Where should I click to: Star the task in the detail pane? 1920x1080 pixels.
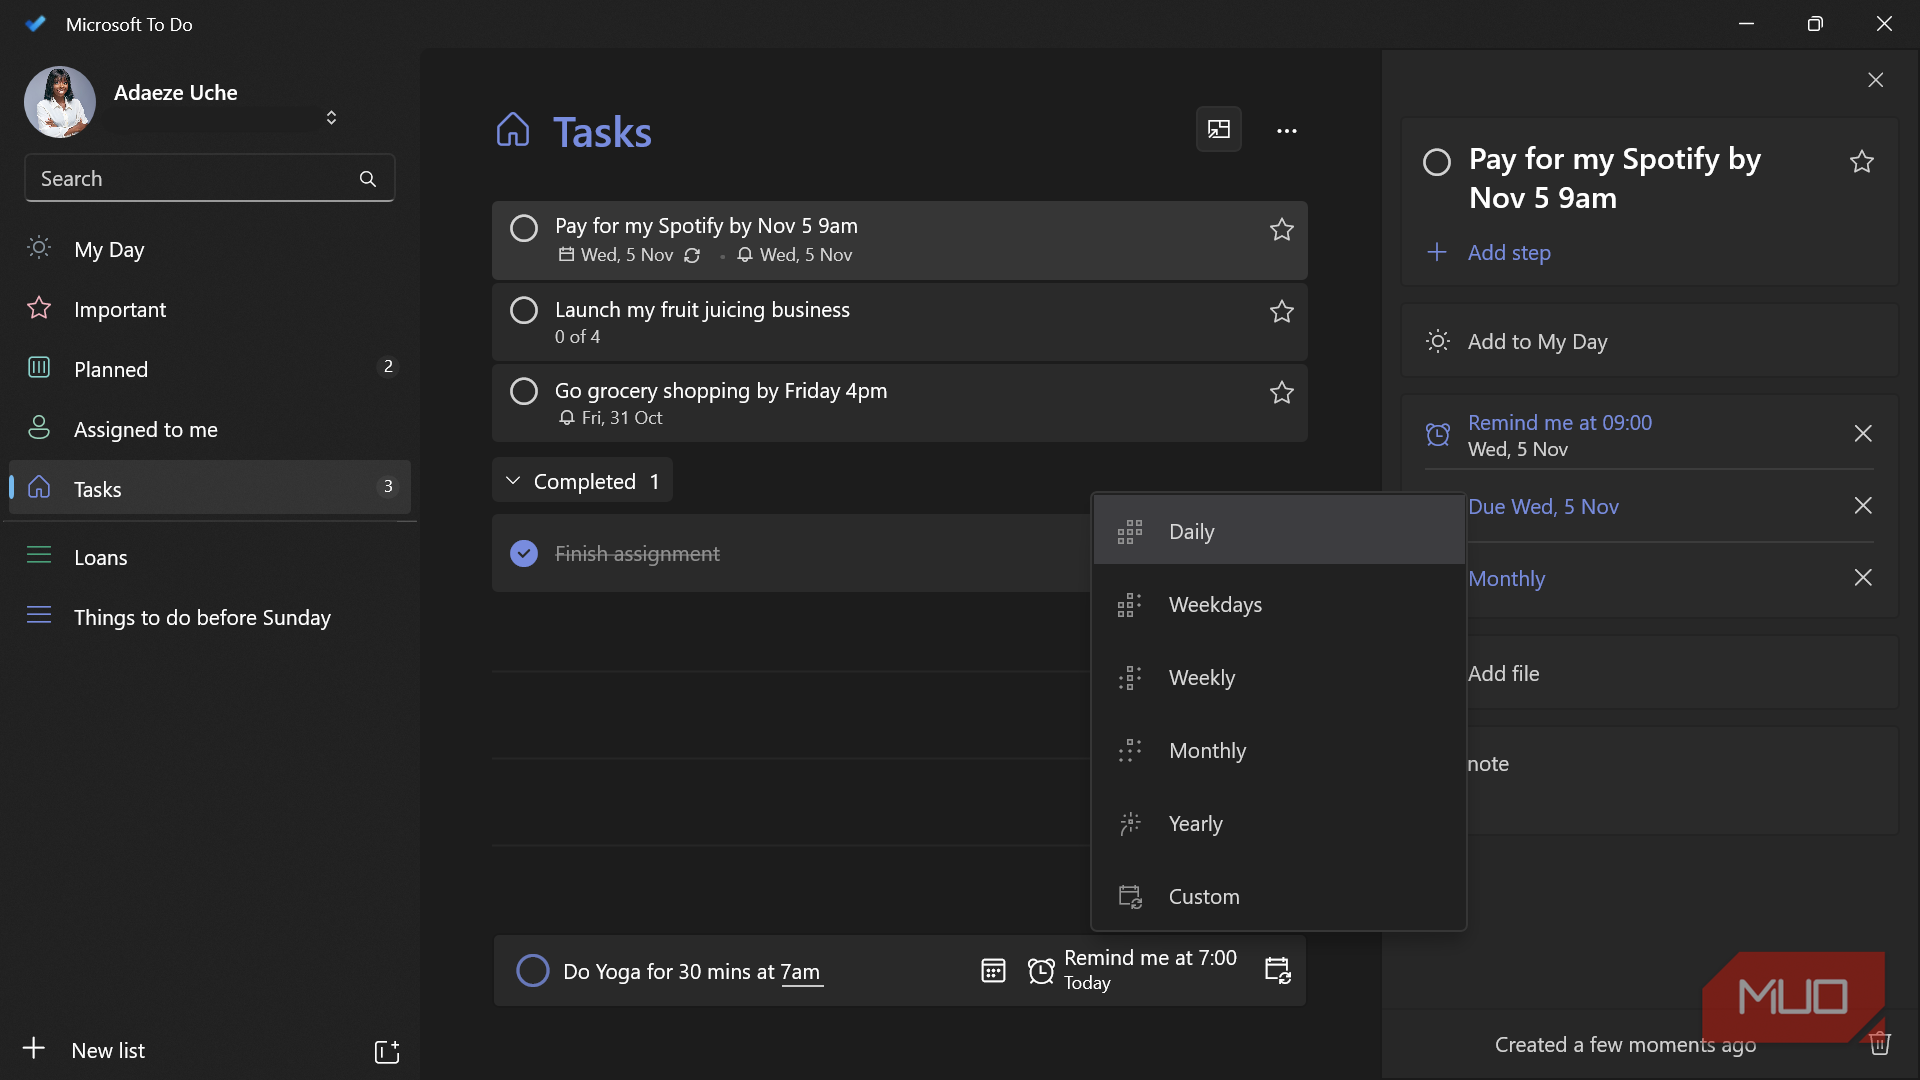tap(1861, 162)
